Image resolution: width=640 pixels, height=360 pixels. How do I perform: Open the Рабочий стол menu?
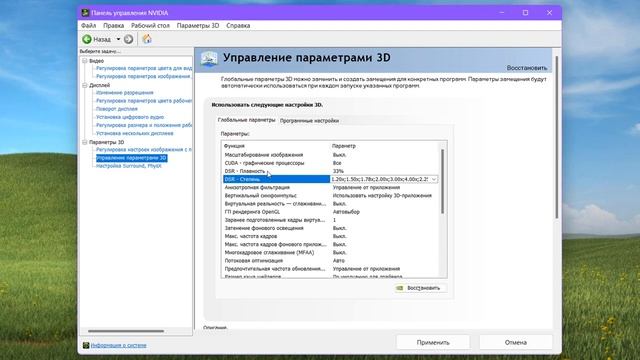tap(150, 25)
